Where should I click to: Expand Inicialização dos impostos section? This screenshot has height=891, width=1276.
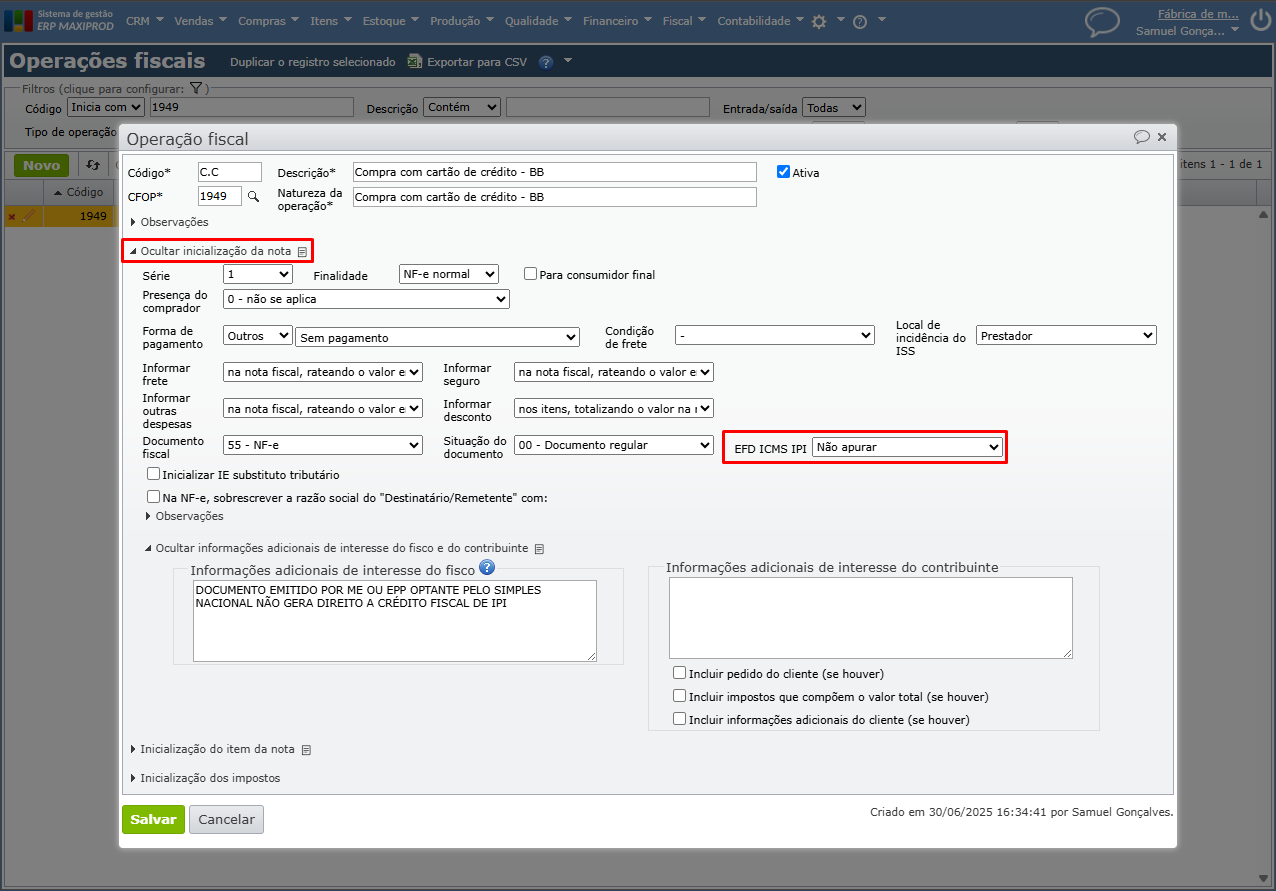(209, 778)
